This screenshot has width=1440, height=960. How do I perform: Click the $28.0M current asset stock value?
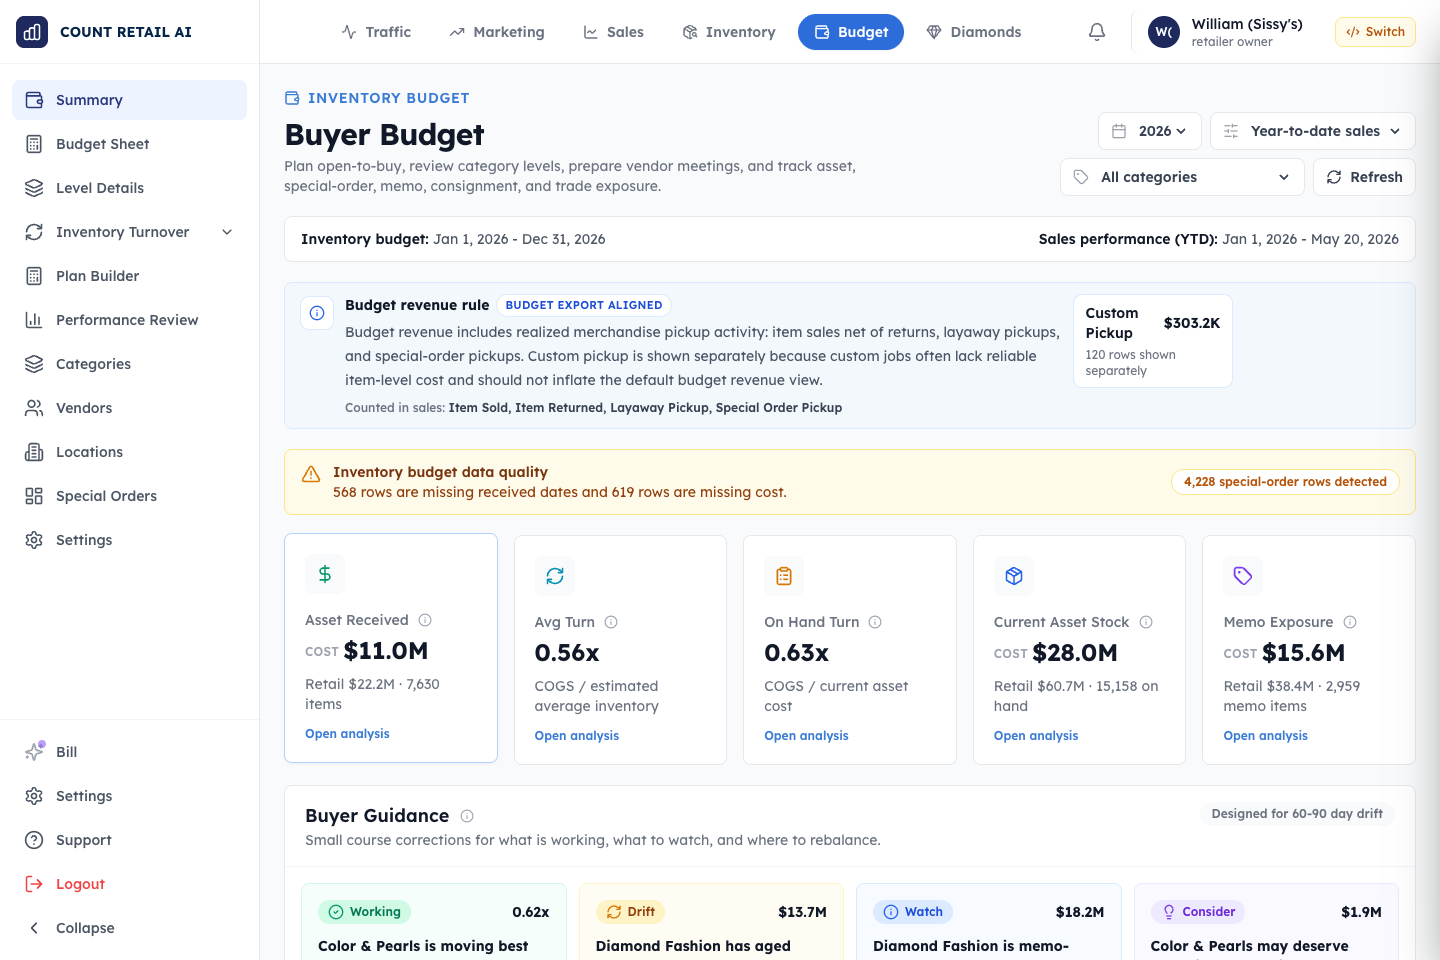point(1075,653)
